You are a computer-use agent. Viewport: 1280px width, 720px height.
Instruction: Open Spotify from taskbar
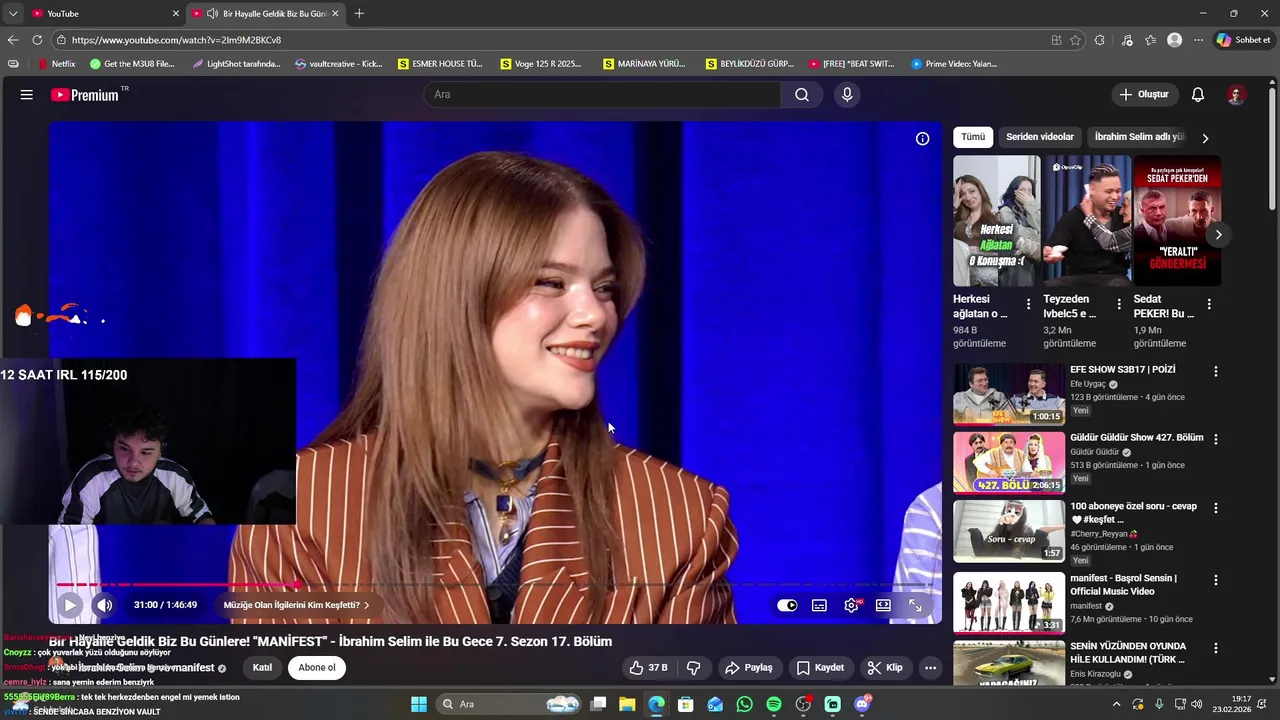[x=774, y=704]
